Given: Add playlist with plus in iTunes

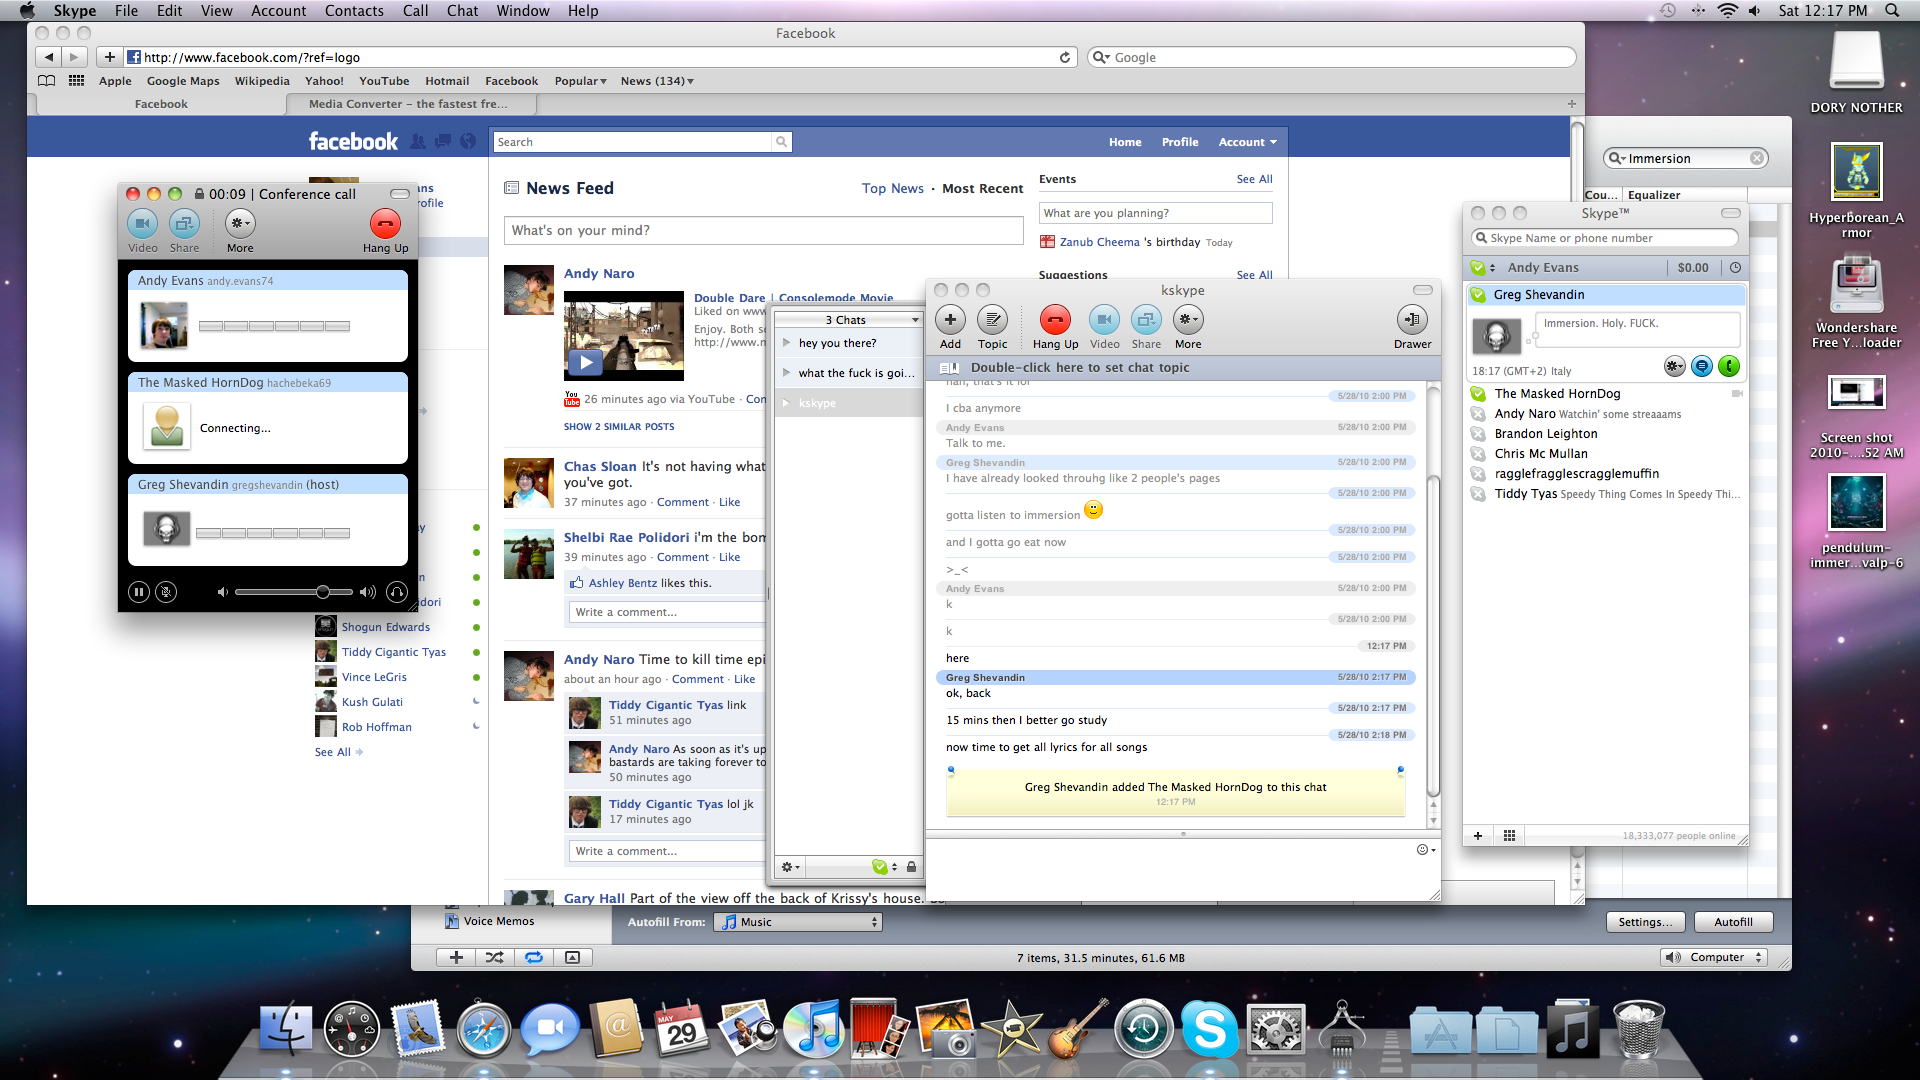Looking at the screenshot, I should click(x=456, y=958).
